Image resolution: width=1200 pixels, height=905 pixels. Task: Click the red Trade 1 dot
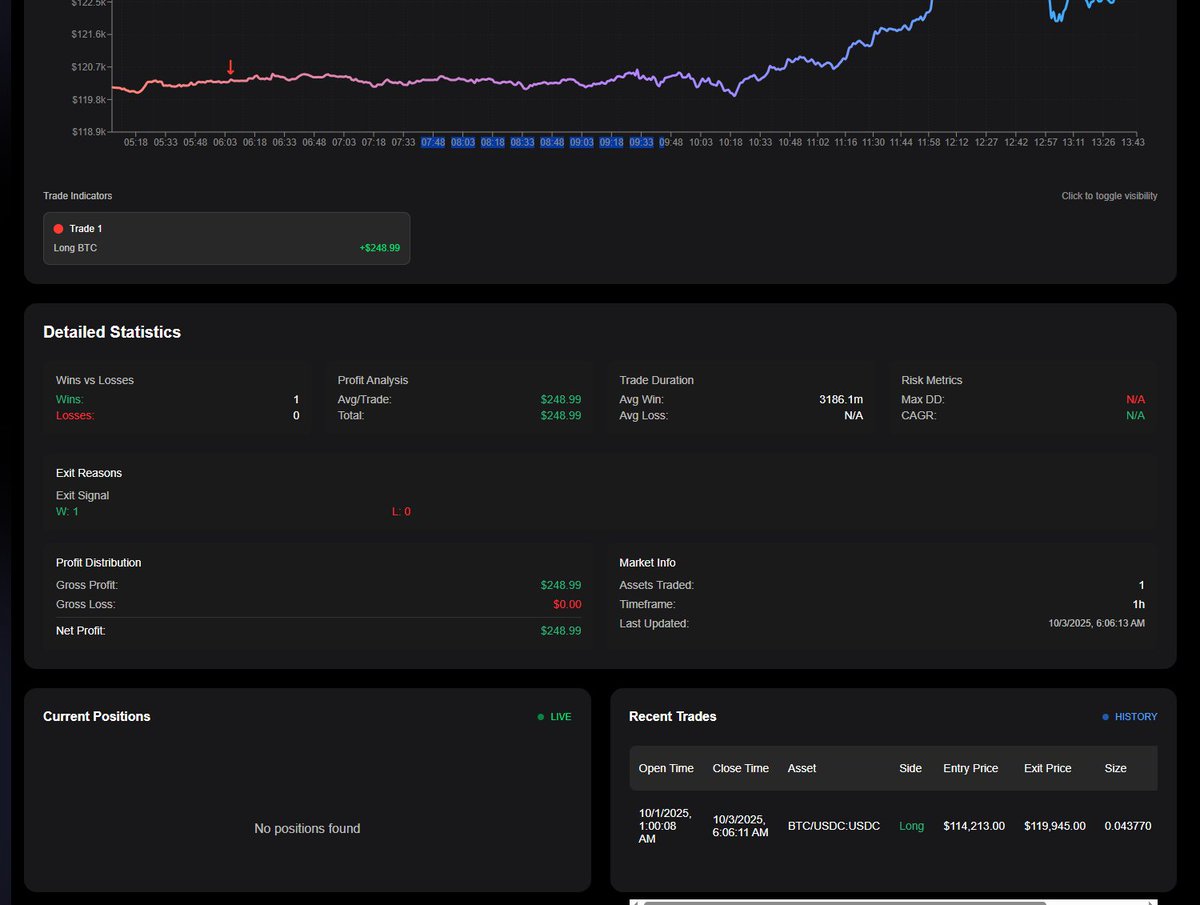pos(59,229)
